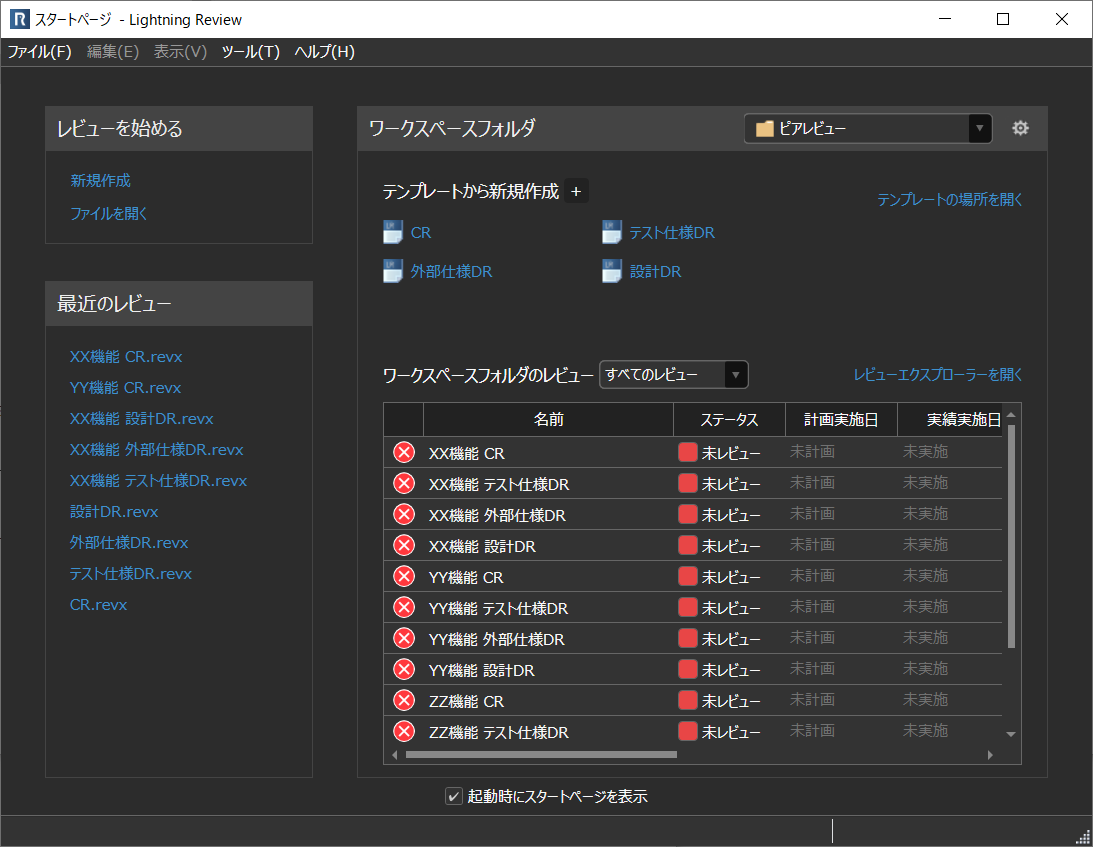Click the テスト仕様DR template icon

[x=612, y=232]
